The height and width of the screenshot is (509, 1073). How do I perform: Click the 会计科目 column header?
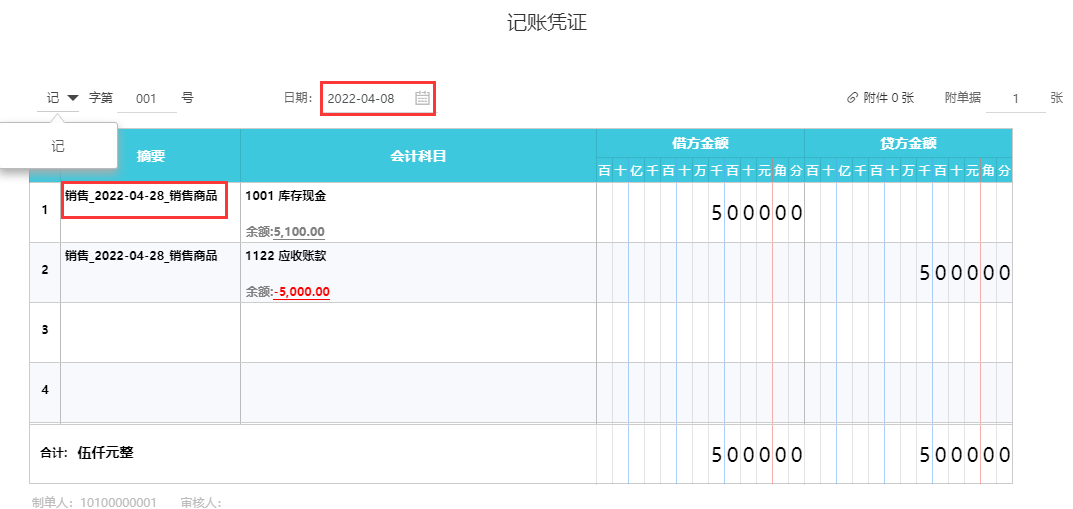click(x=418, y=155)
